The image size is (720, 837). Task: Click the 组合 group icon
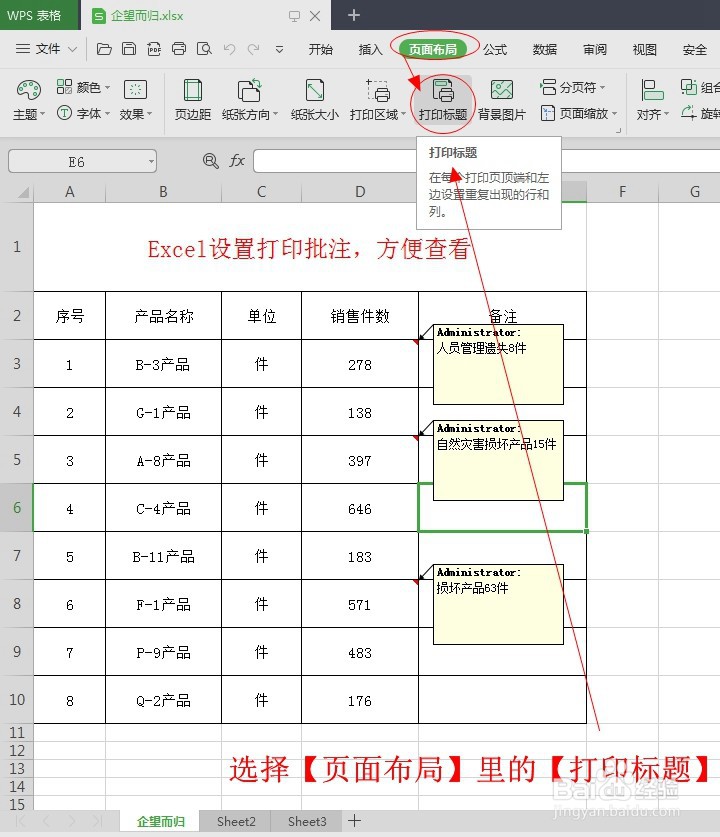tap(690, 87)
